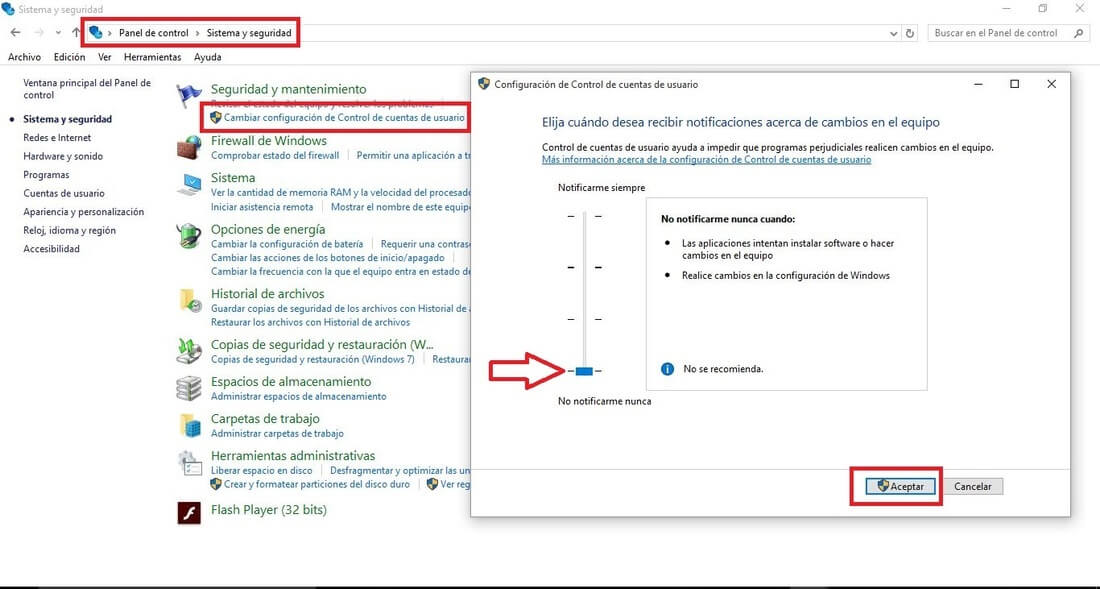Screen dimensions: 1100x589
Task: Select Sistema y seguridad breadcrumb segment
Action: click(x=248, y=33)
